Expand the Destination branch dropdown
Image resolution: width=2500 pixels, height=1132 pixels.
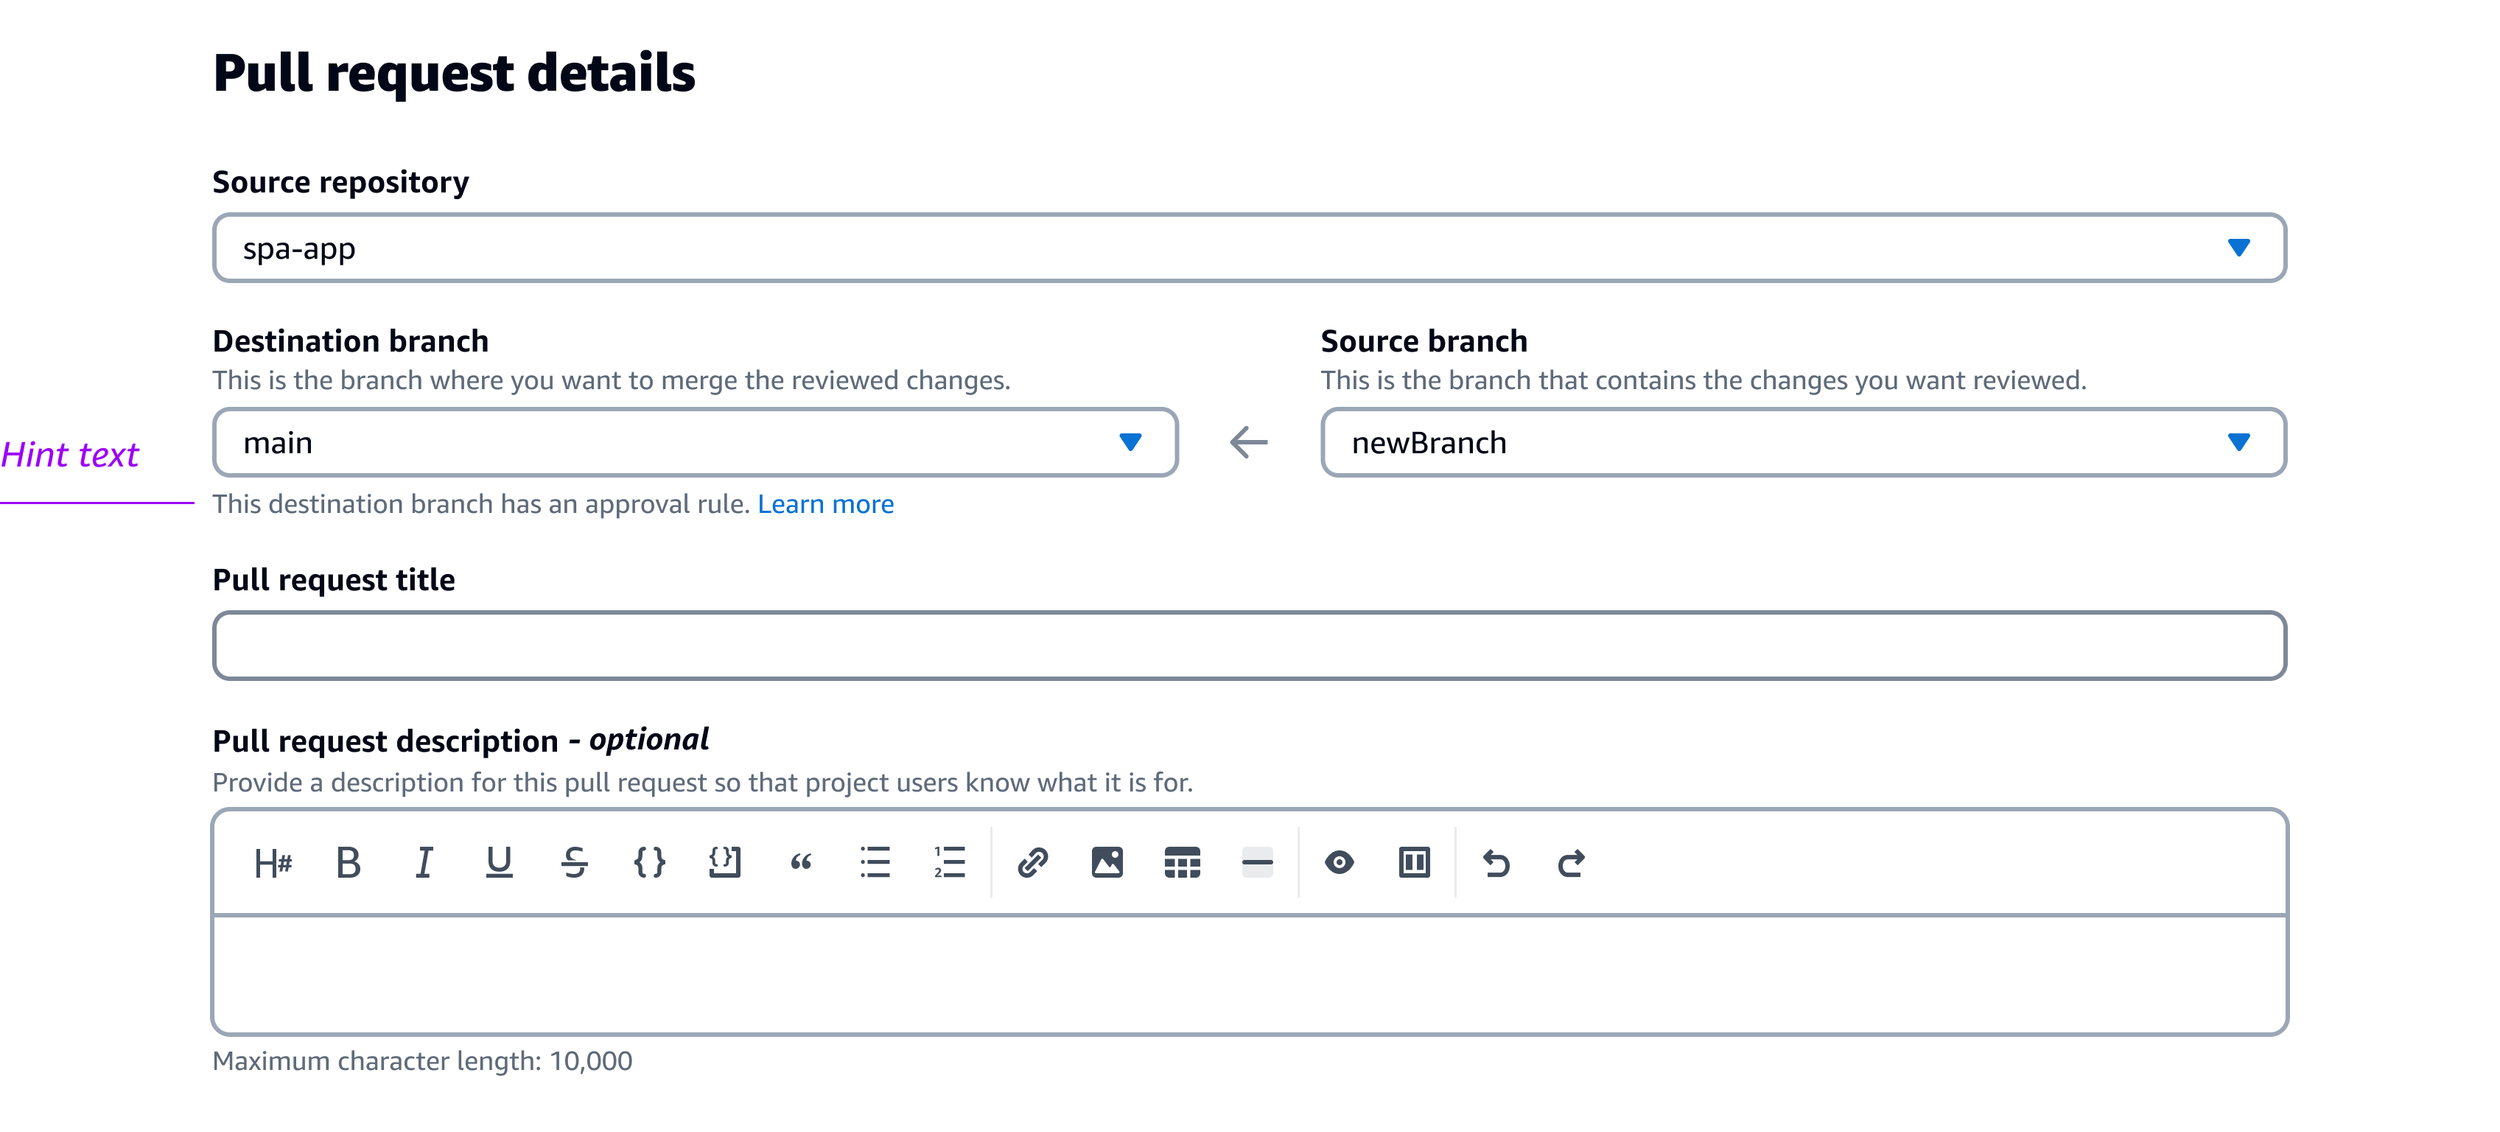(695, 442)
